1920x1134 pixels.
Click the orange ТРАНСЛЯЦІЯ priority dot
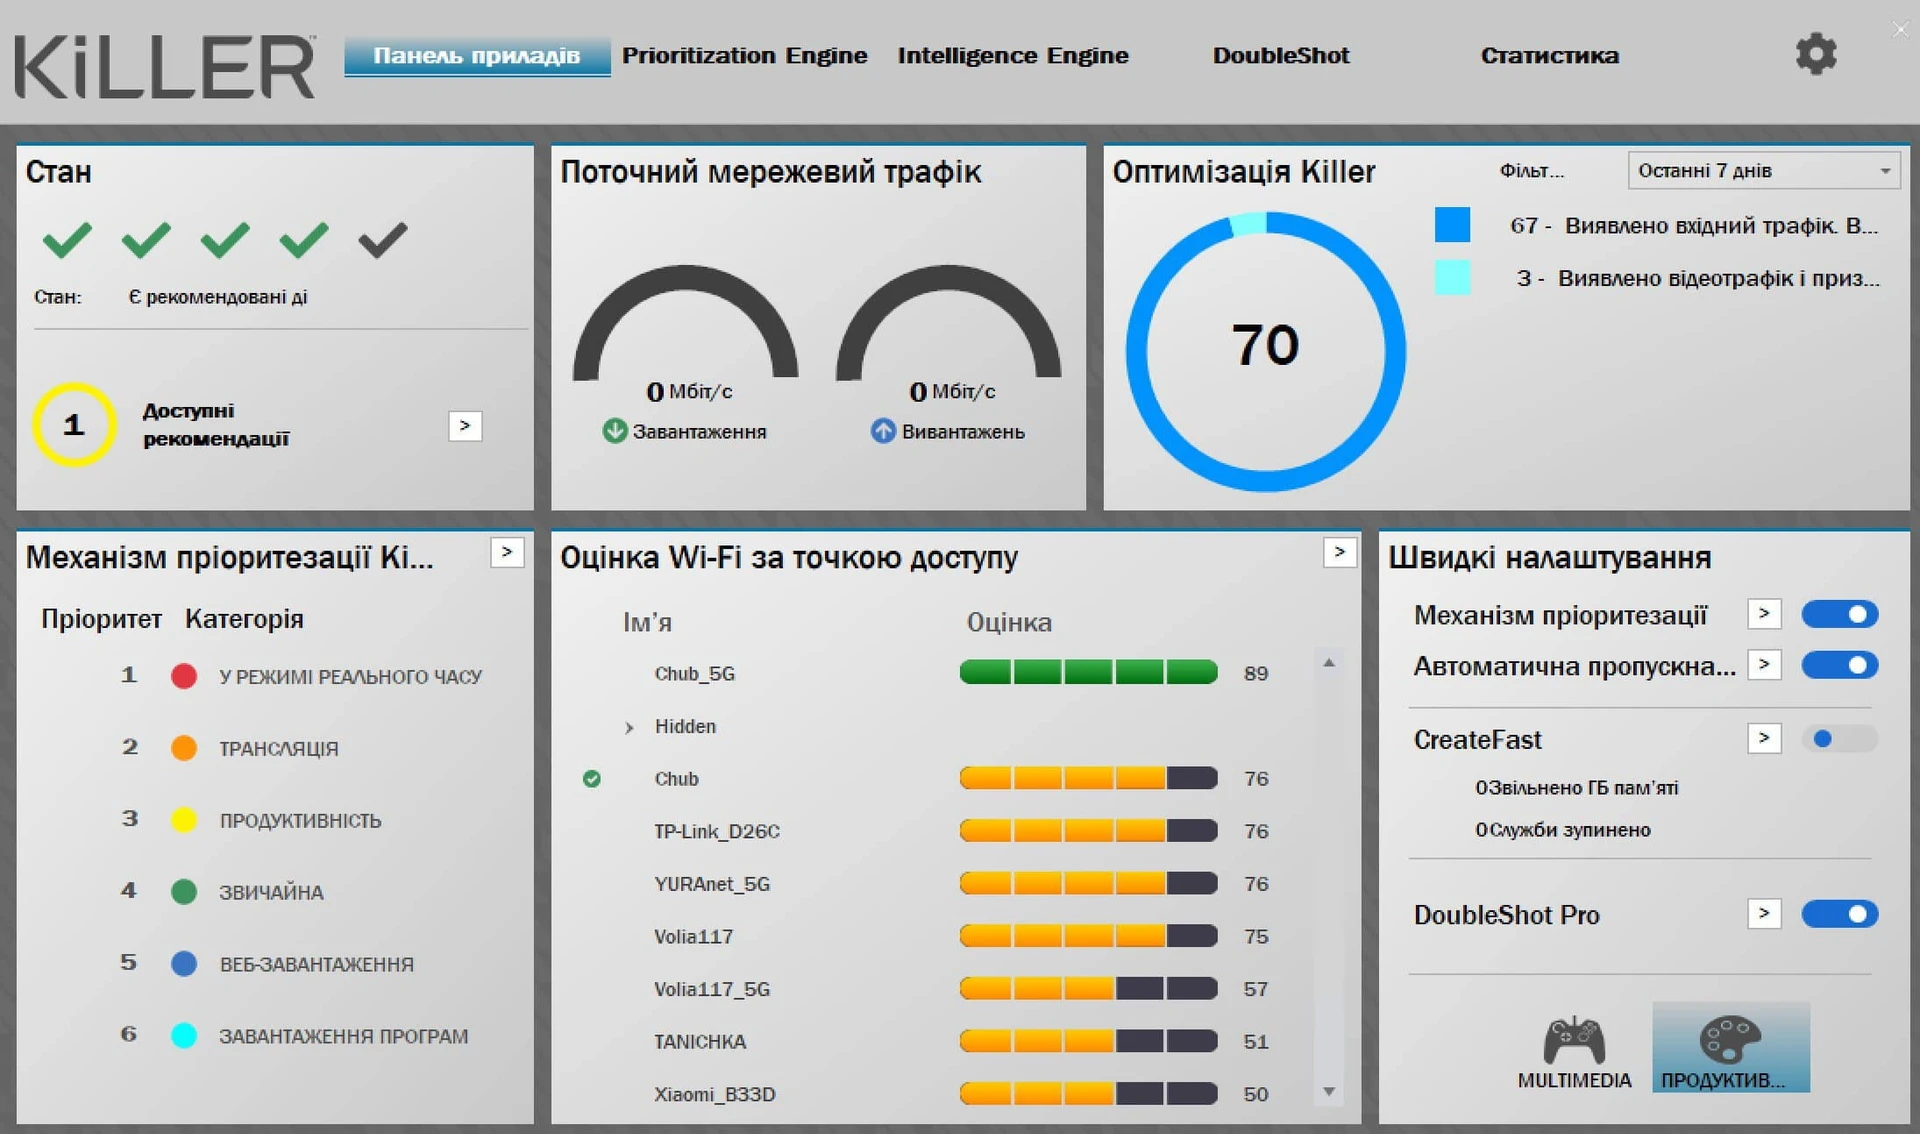point(184,748)
